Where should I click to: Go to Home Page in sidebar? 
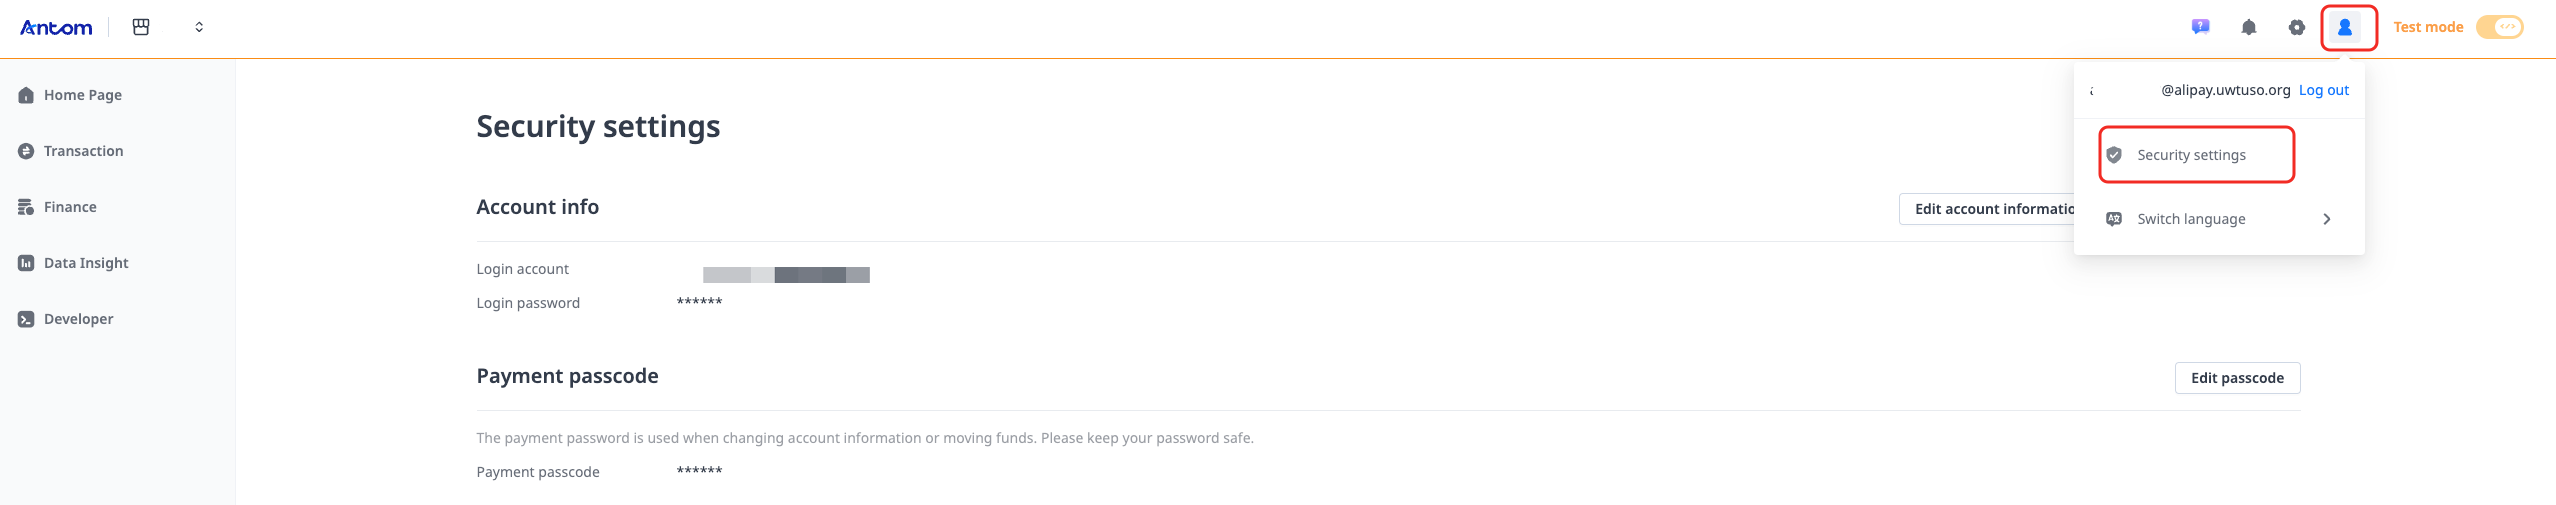[82, 95]
